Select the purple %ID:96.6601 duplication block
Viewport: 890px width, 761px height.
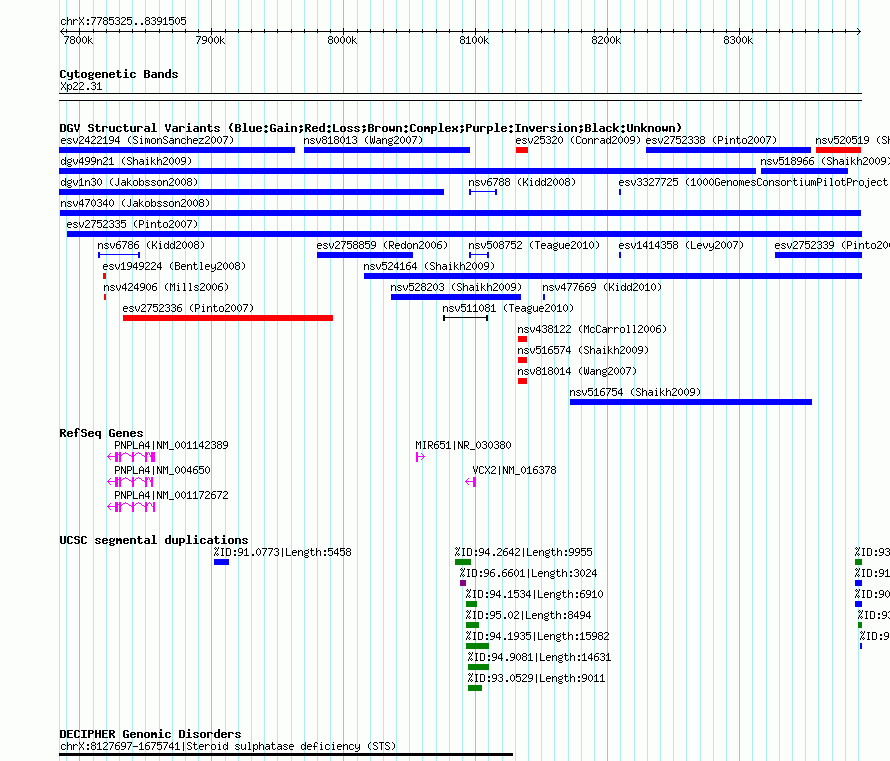tap(463, 583)
